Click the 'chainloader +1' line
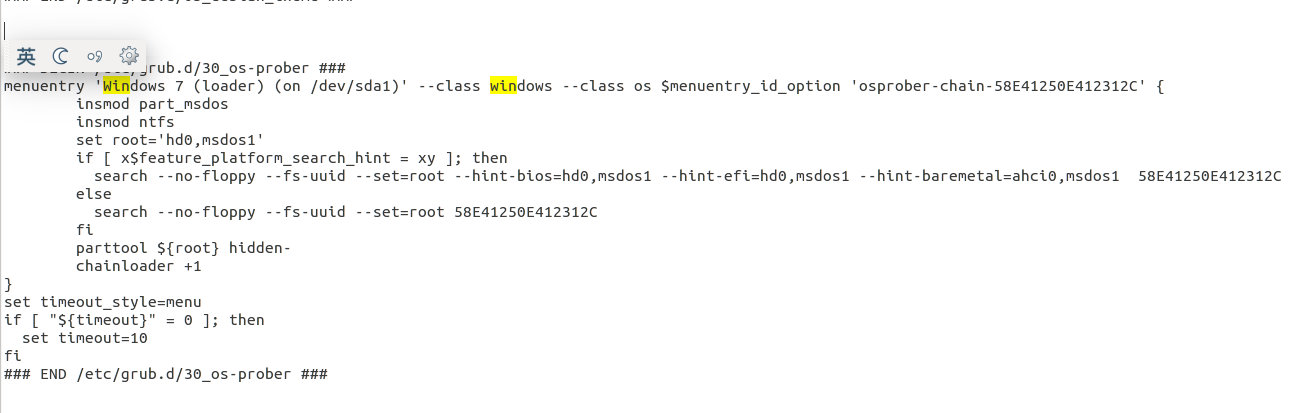Image resolution: width=1304 pixels, height=413 pixels. (x=138, y=266)
